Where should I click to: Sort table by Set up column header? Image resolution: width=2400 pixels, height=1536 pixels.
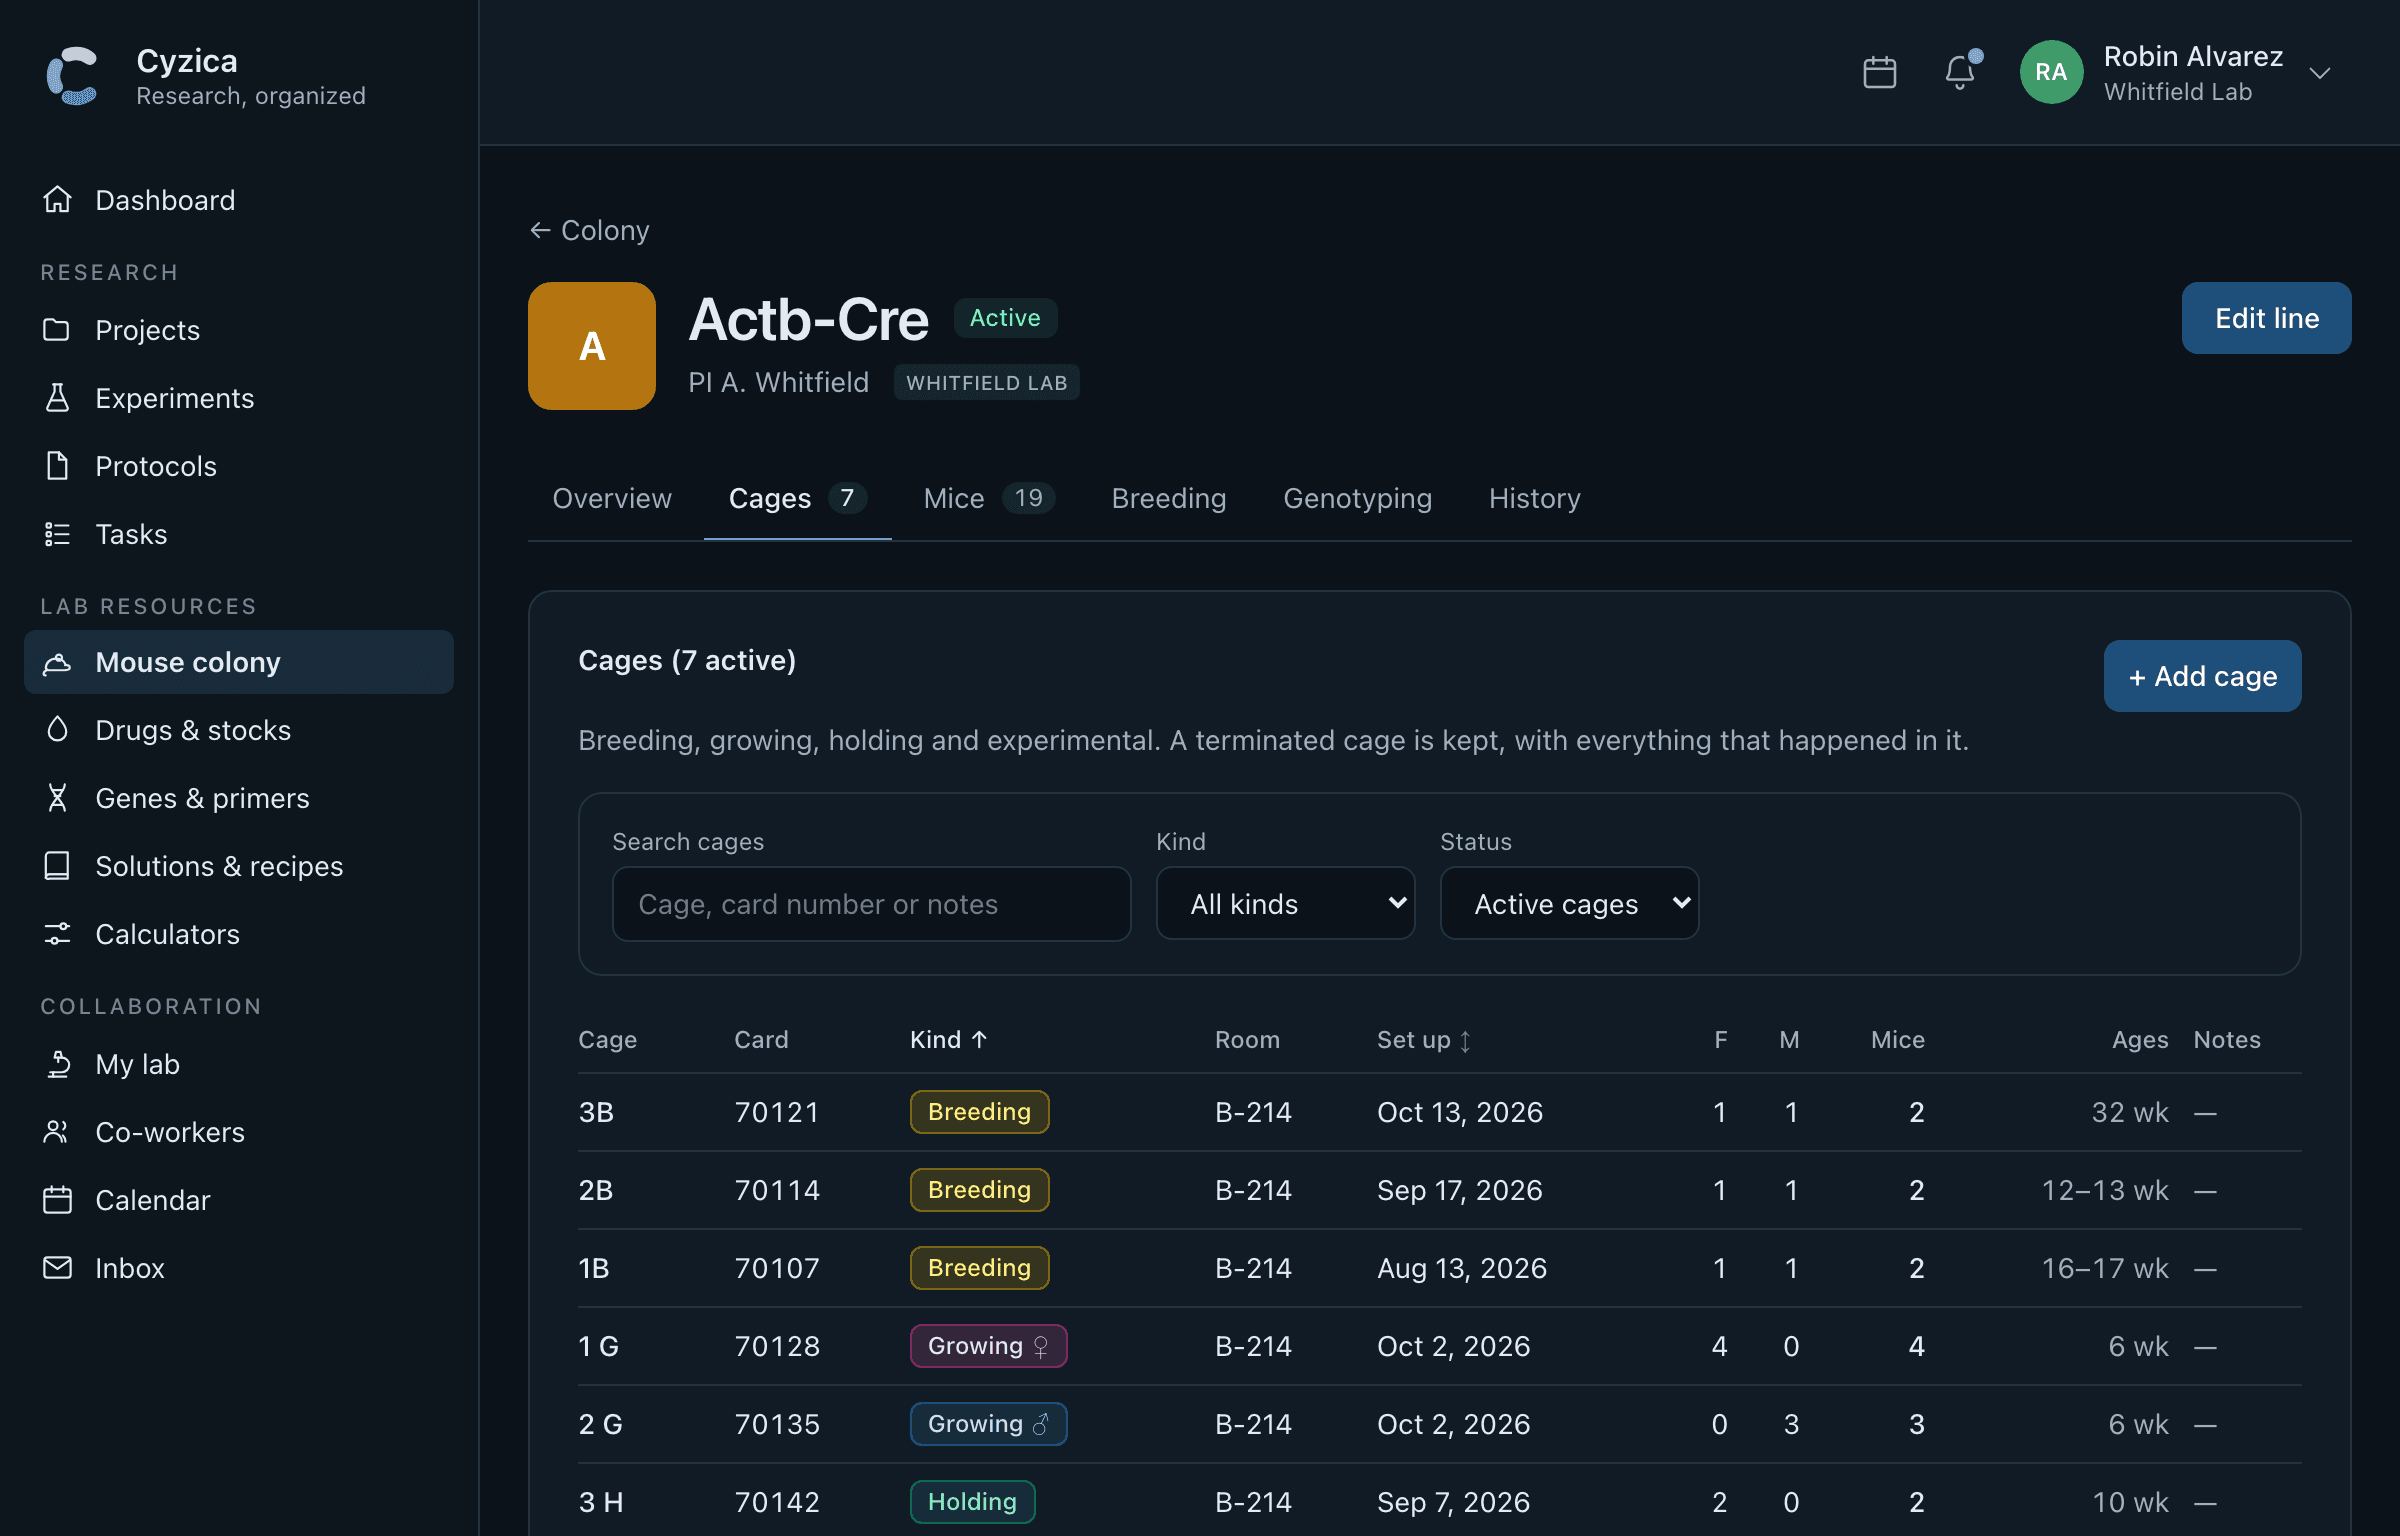(x=1424, y=1040)
